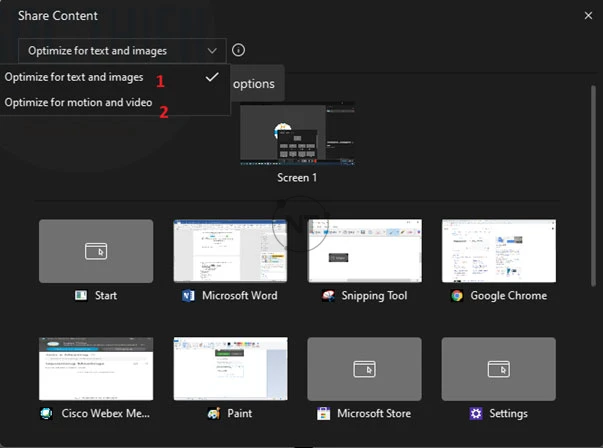Select the Microsoft Store placeholder tile

(364, 368)
